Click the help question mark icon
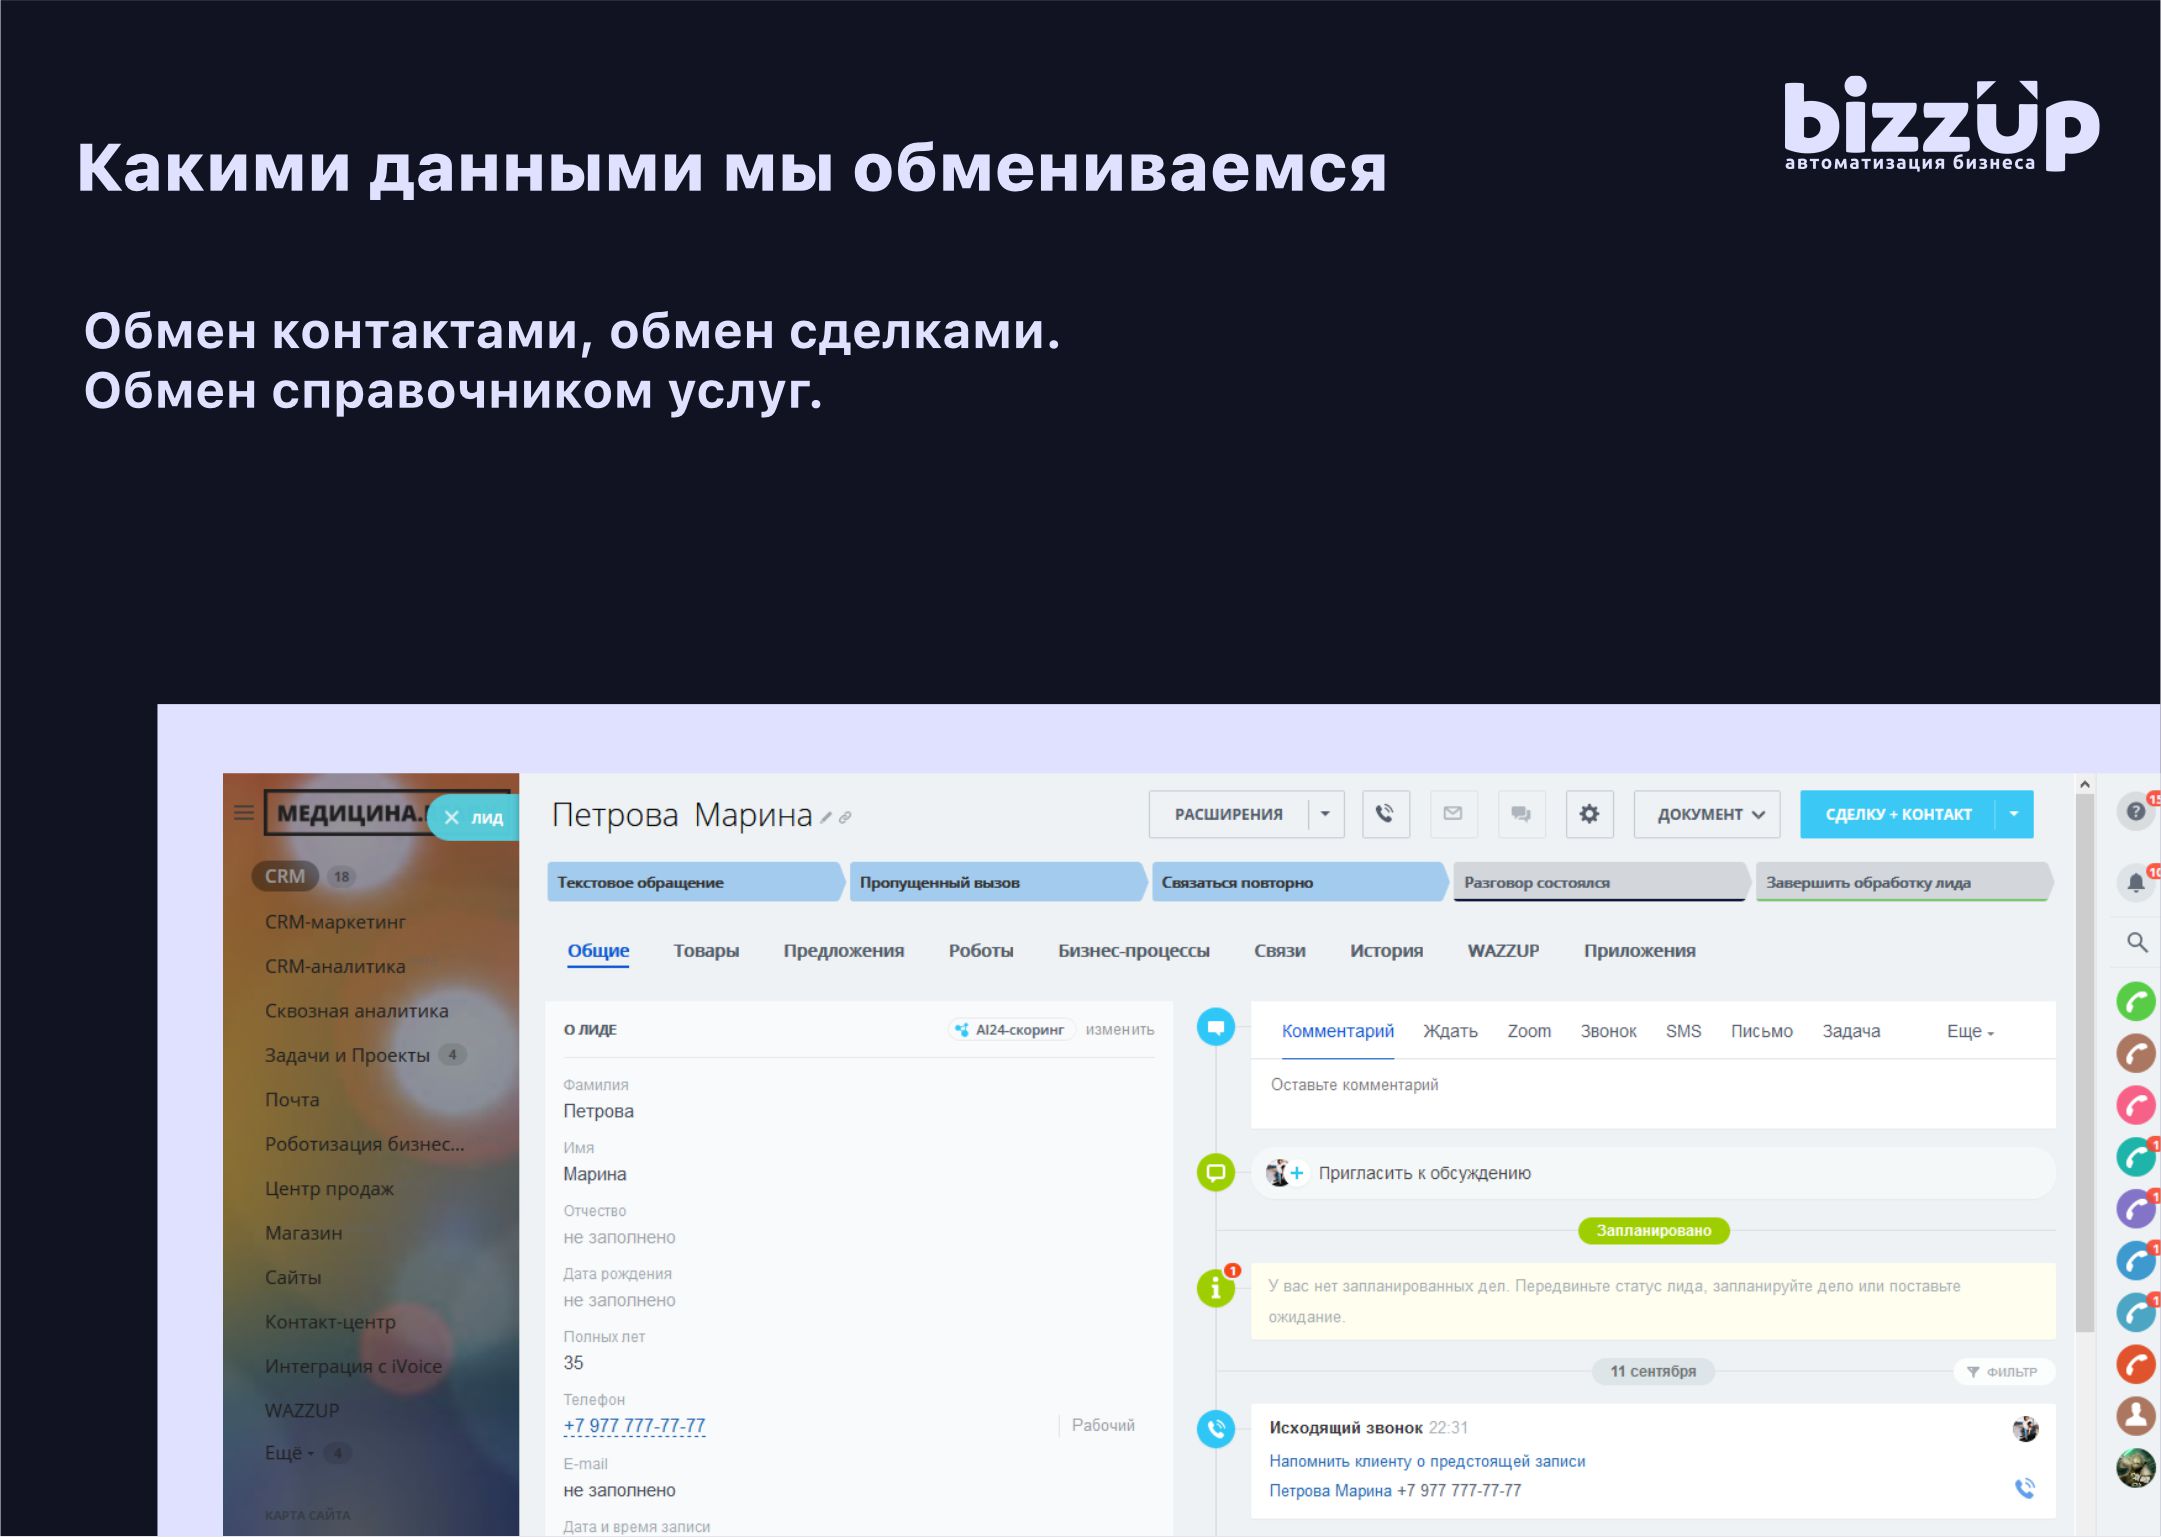The image size is (2161, 1537). [2136, 811]
